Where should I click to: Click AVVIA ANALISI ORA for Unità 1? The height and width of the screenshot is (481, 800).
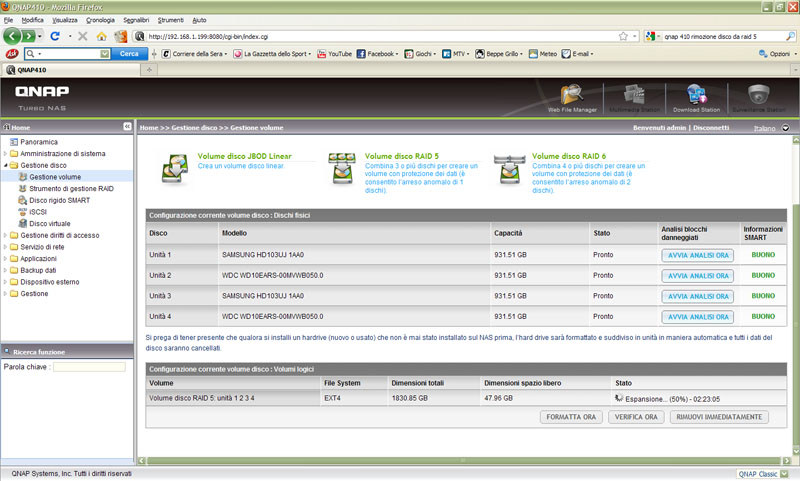[x=696, y=256]
